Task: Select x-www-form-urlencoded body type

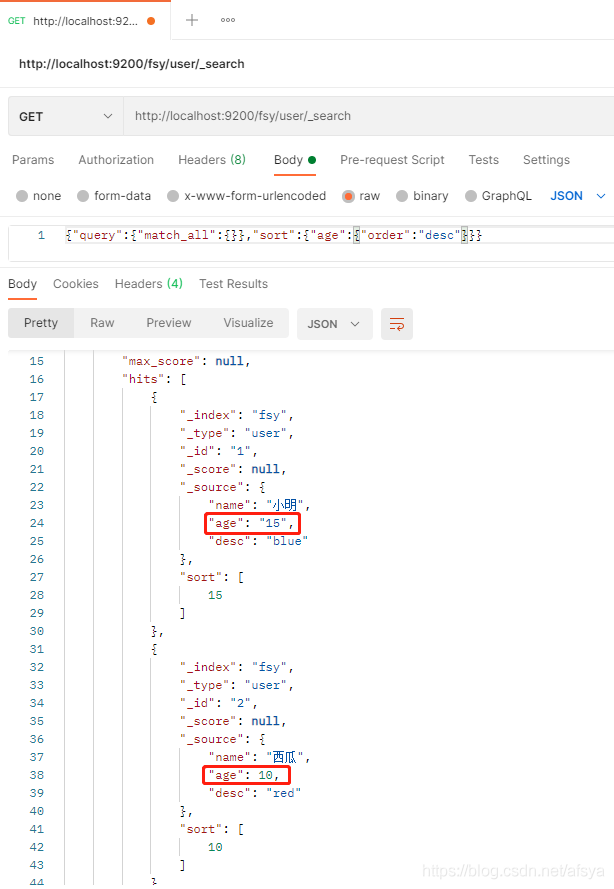Action: 173,196
